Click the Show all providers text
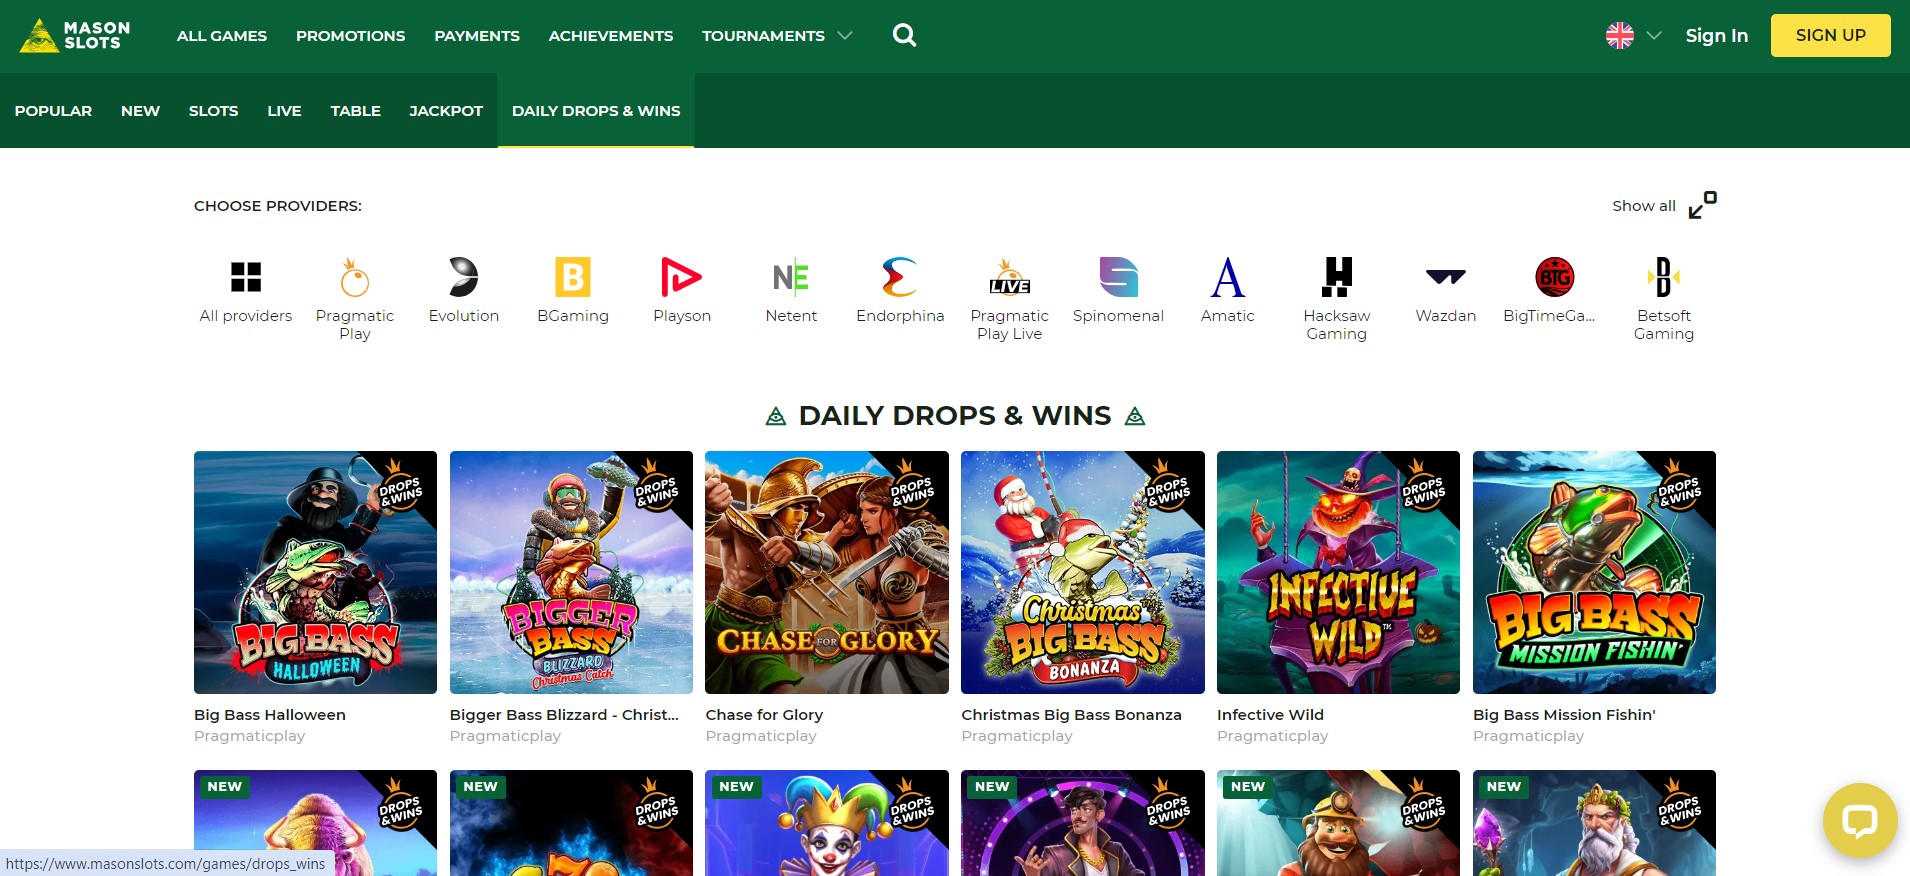The height and width of the screenshot is (876, 1910). coord(1643,205)
